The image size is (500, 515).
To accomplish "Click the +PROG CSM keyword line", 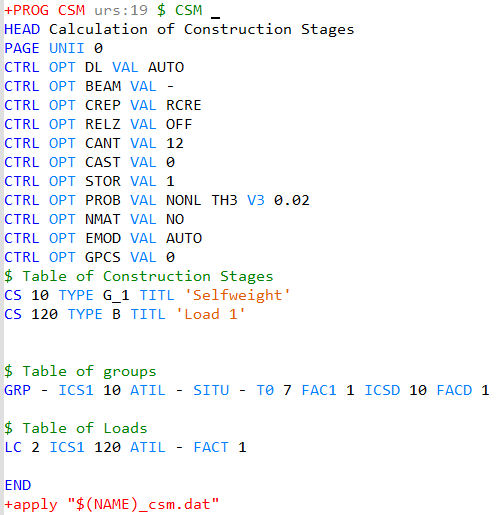I will point(112,10).
